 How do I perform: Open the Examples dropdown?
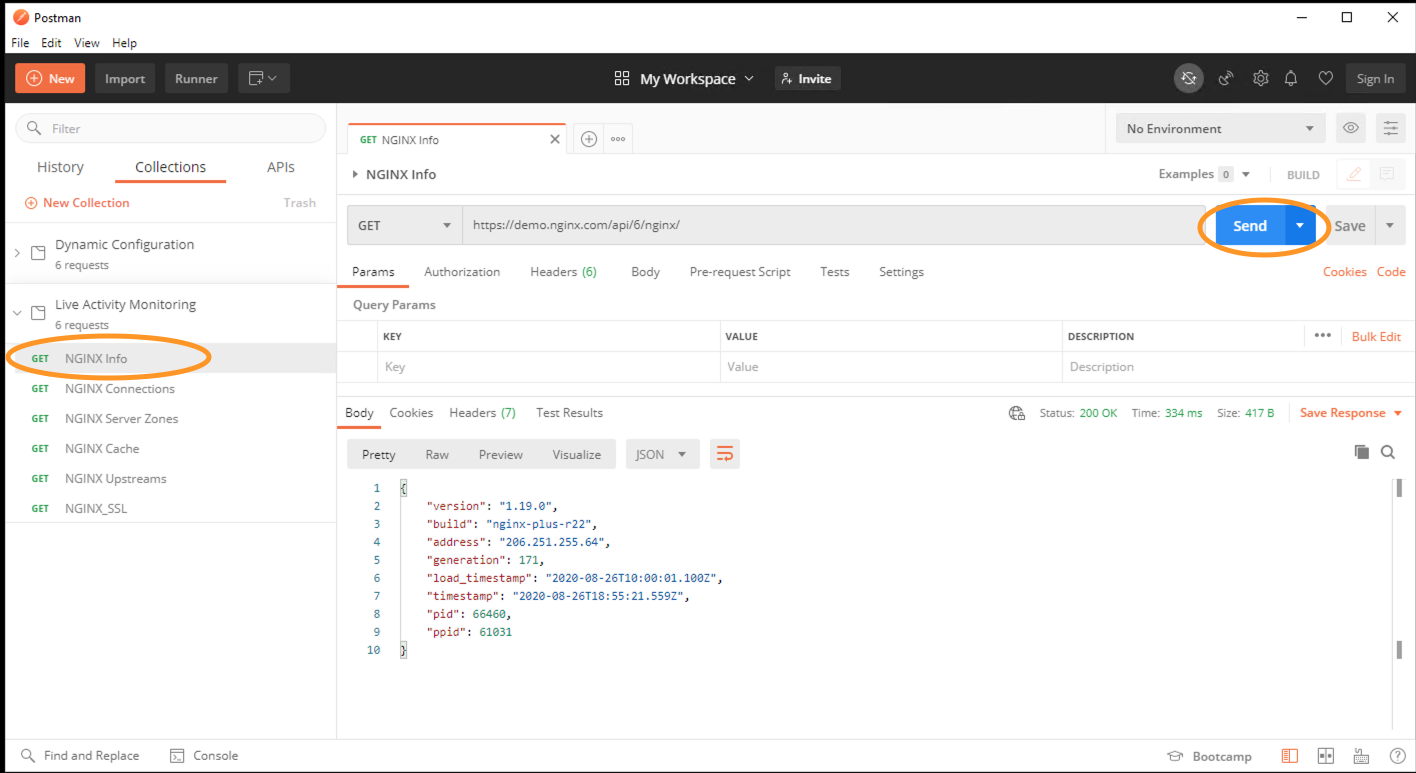1204,174
